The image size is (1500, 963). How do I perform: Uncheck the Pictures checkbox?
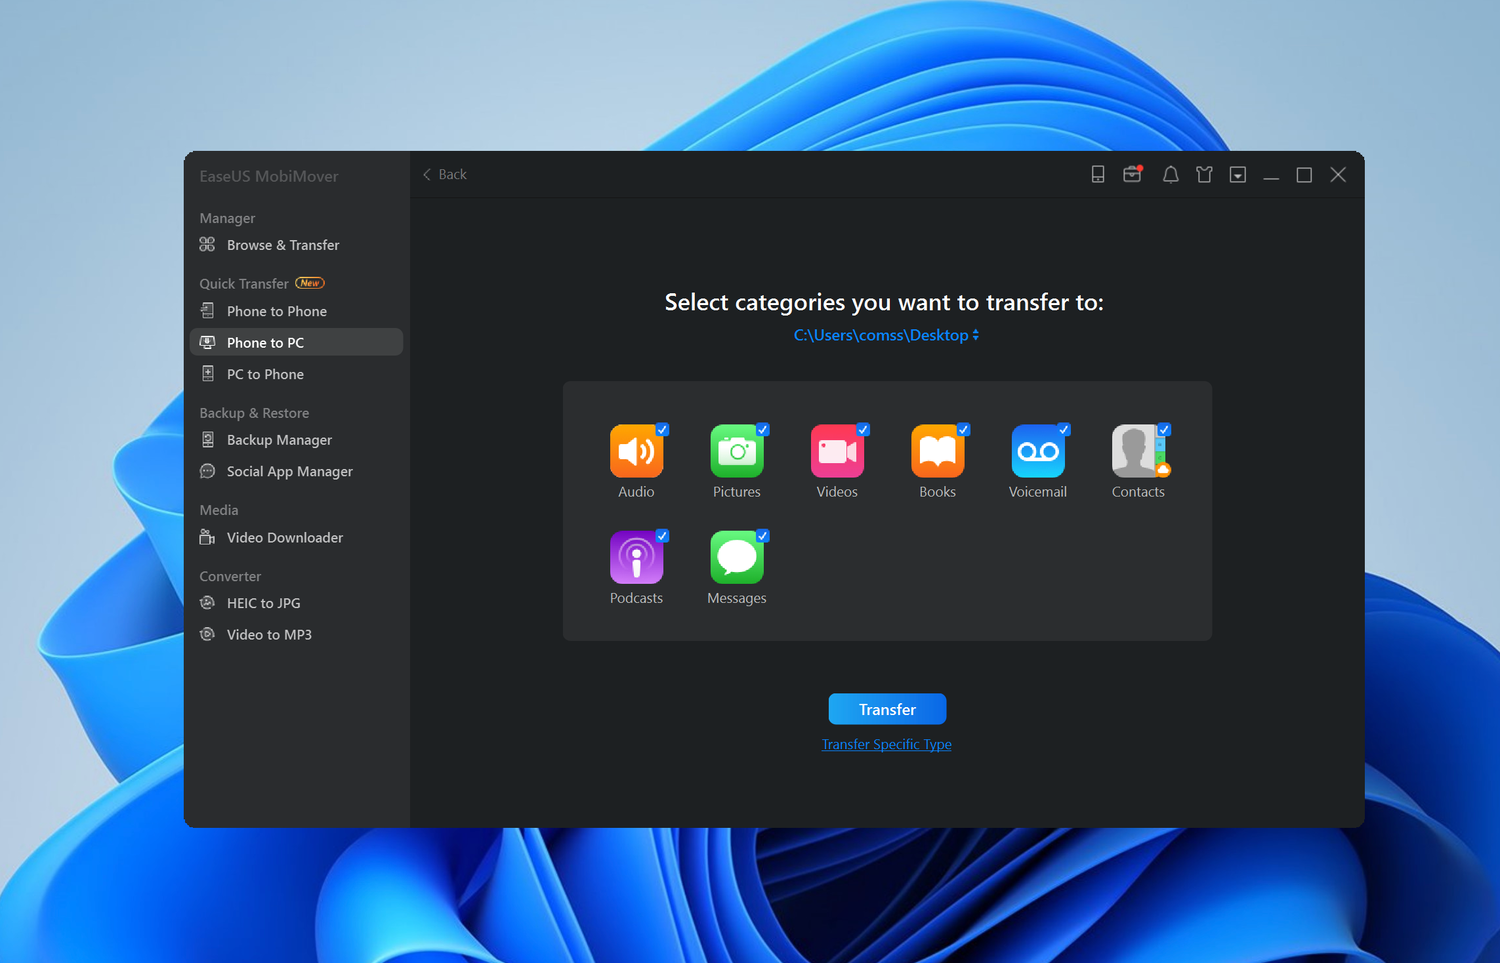point(763,429)
